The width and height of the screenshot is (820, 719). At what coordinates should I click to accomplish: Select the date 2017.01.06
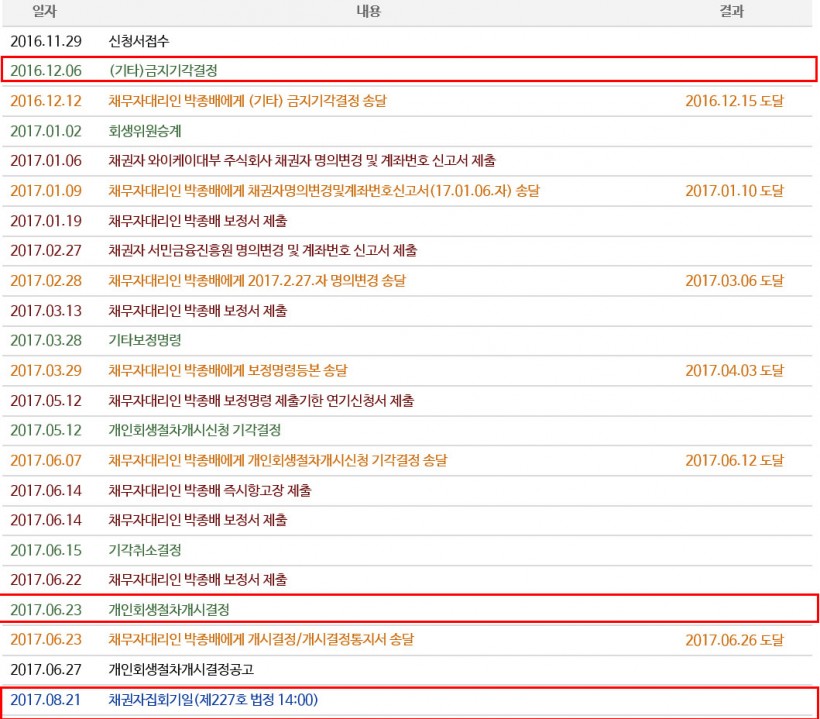46,161
